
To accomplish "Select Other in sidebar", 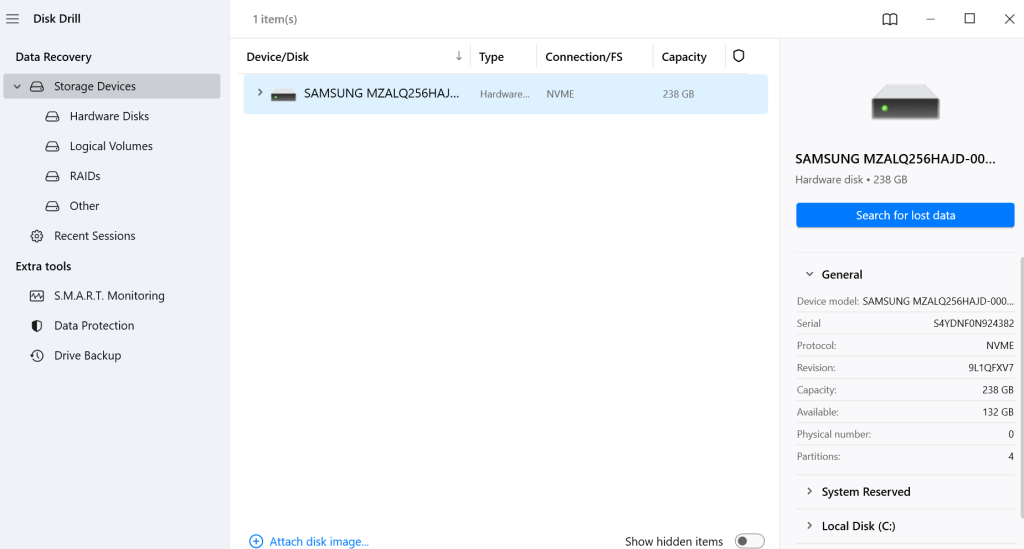I will click(x=84, y=206).
